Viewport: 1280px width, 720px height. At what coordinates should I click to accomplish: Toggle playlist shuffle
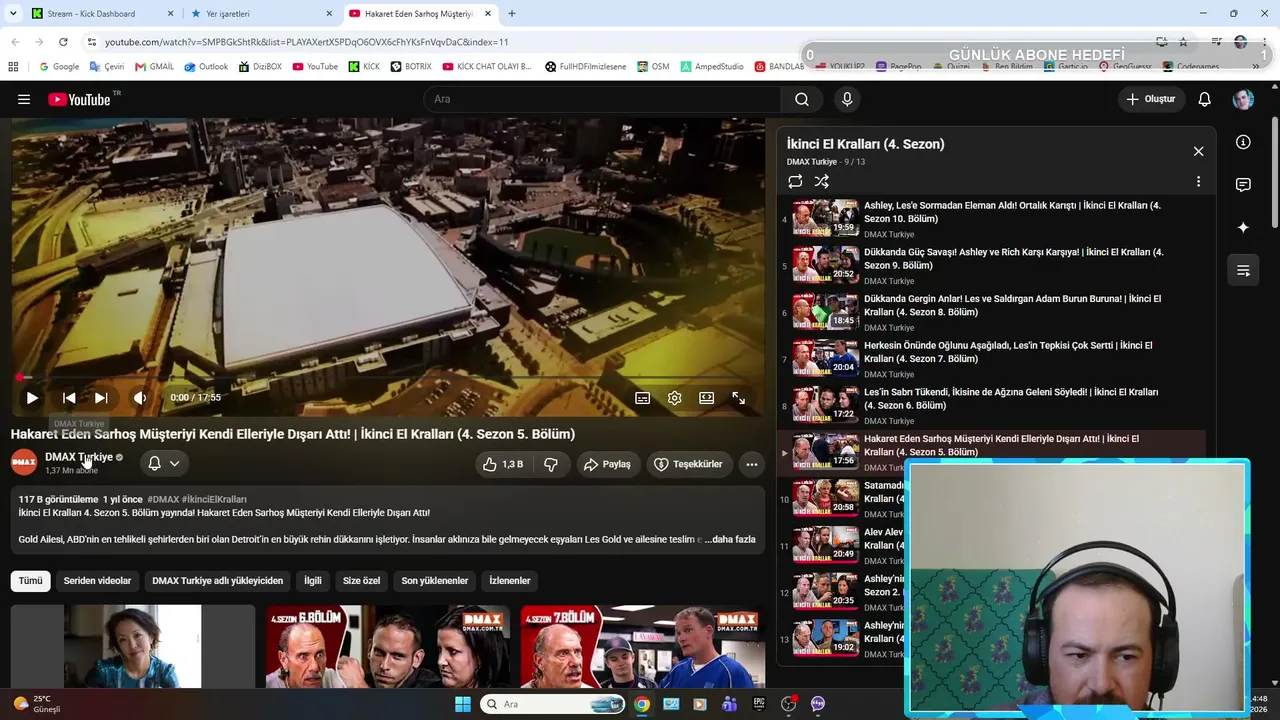coord(822,182)
